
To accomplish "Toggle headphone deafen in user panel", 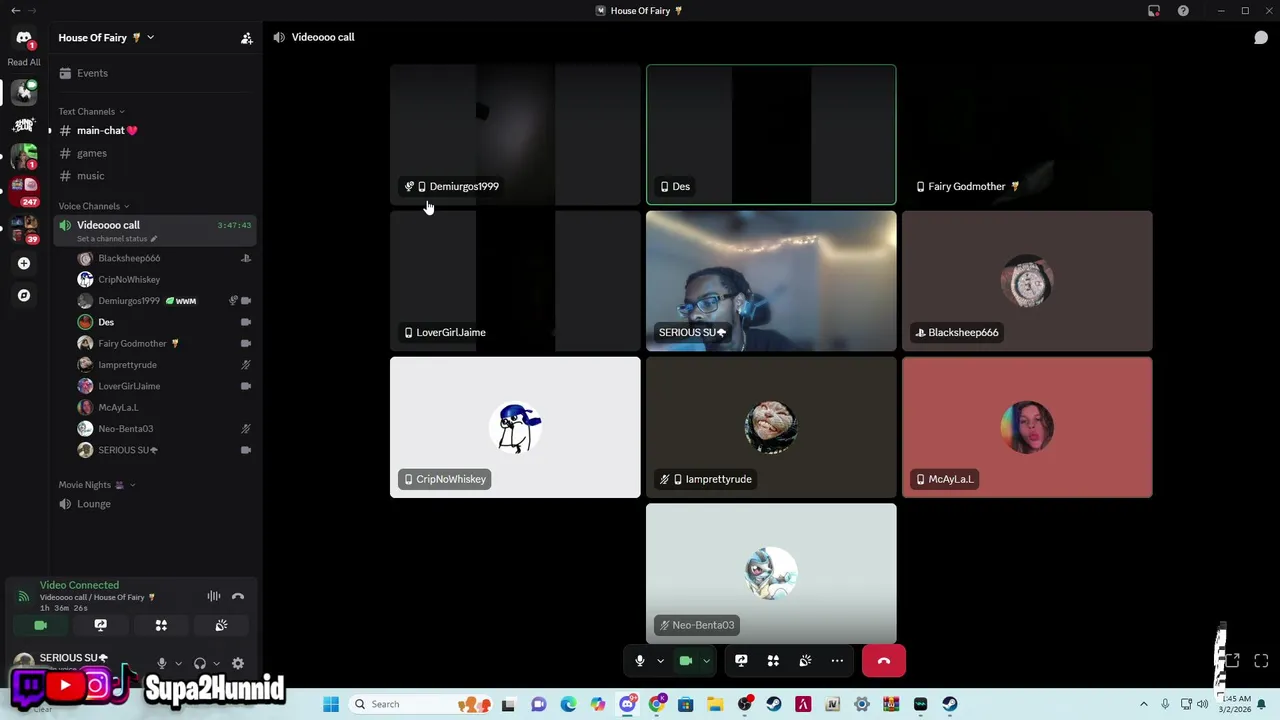I will (200, 663).
